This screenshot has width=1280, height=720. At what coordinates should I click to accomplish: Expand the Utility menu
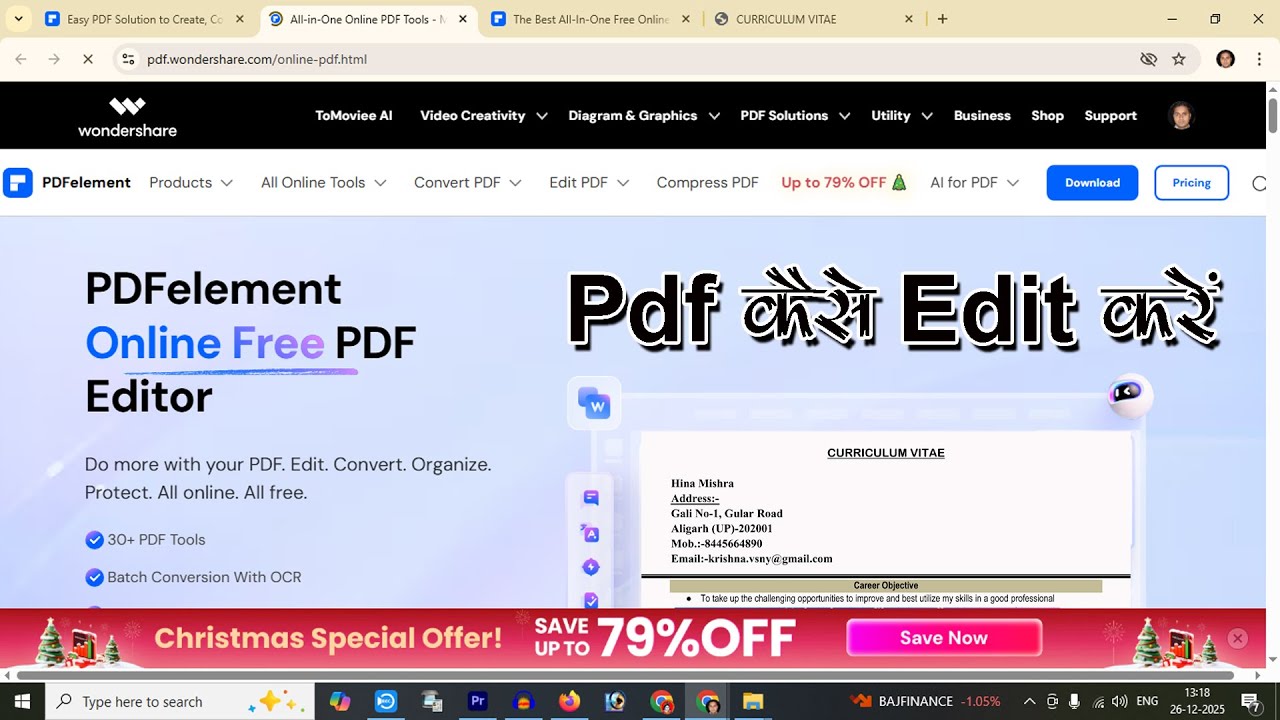(x=902, y=116)
